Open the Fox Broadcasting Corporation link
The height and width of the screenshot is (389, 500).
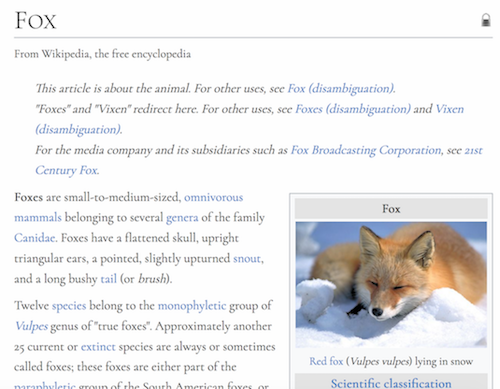pos(366,150)
